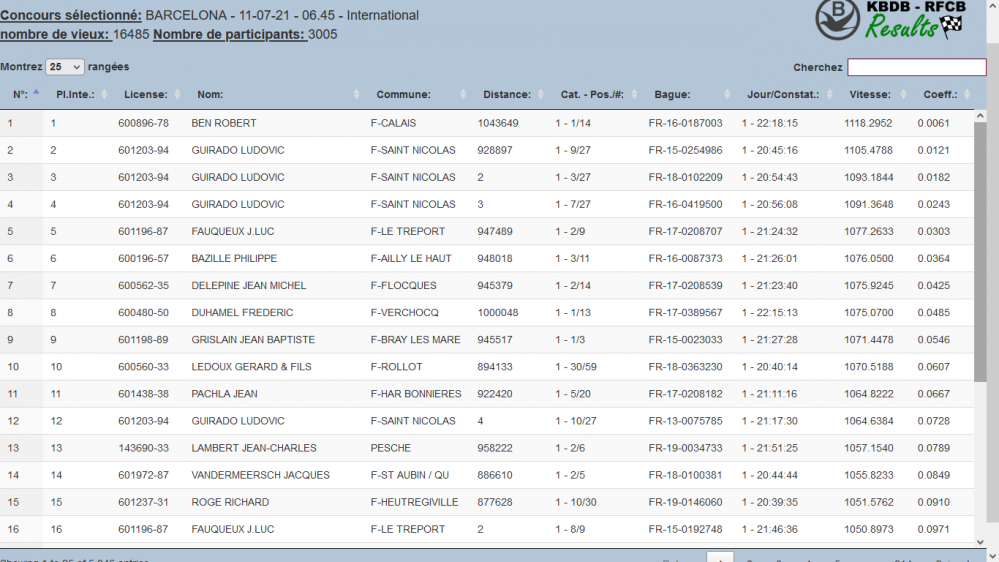
Task: Click license number 600560-33
Action: pos(143,367)
